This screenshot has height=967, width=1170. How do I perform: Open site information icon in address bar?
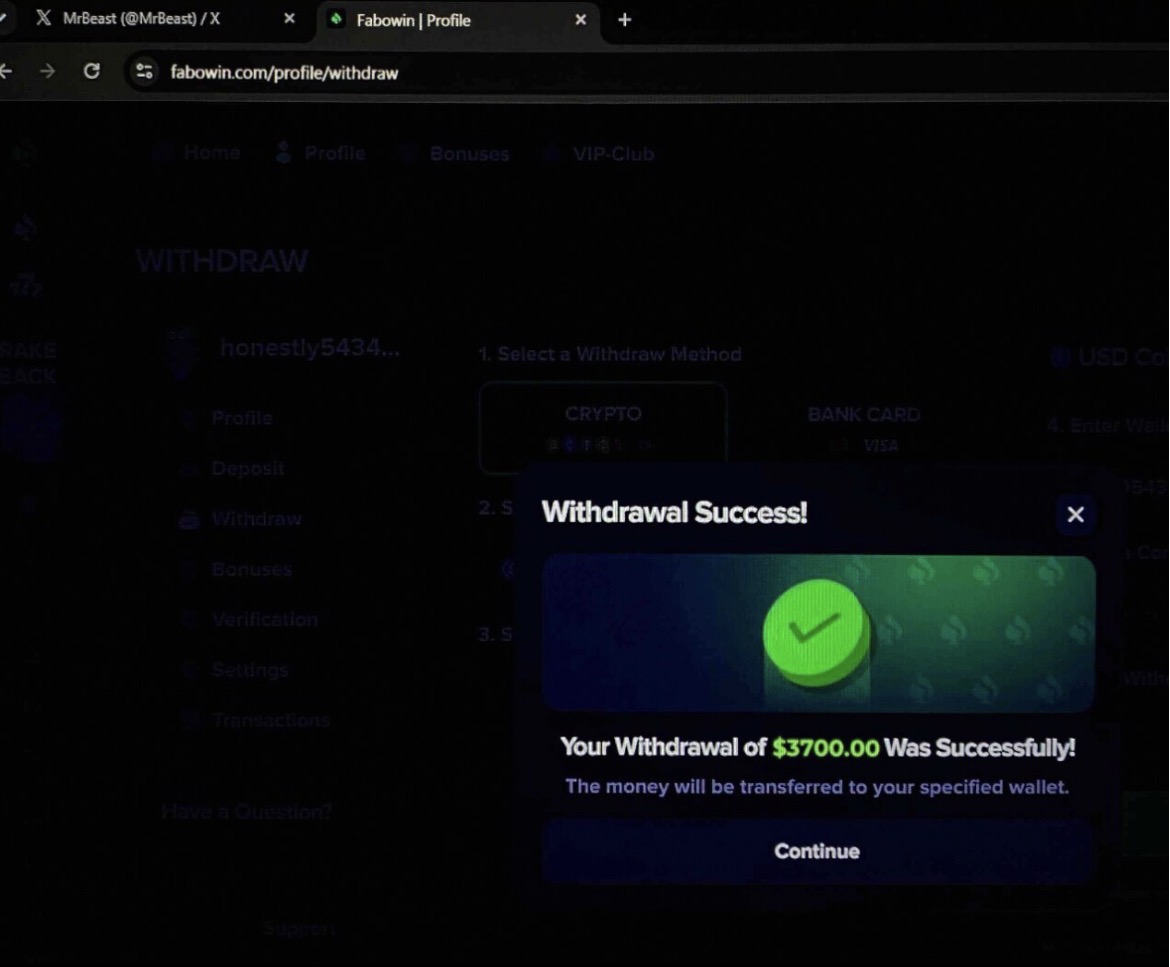coord(144,72)
